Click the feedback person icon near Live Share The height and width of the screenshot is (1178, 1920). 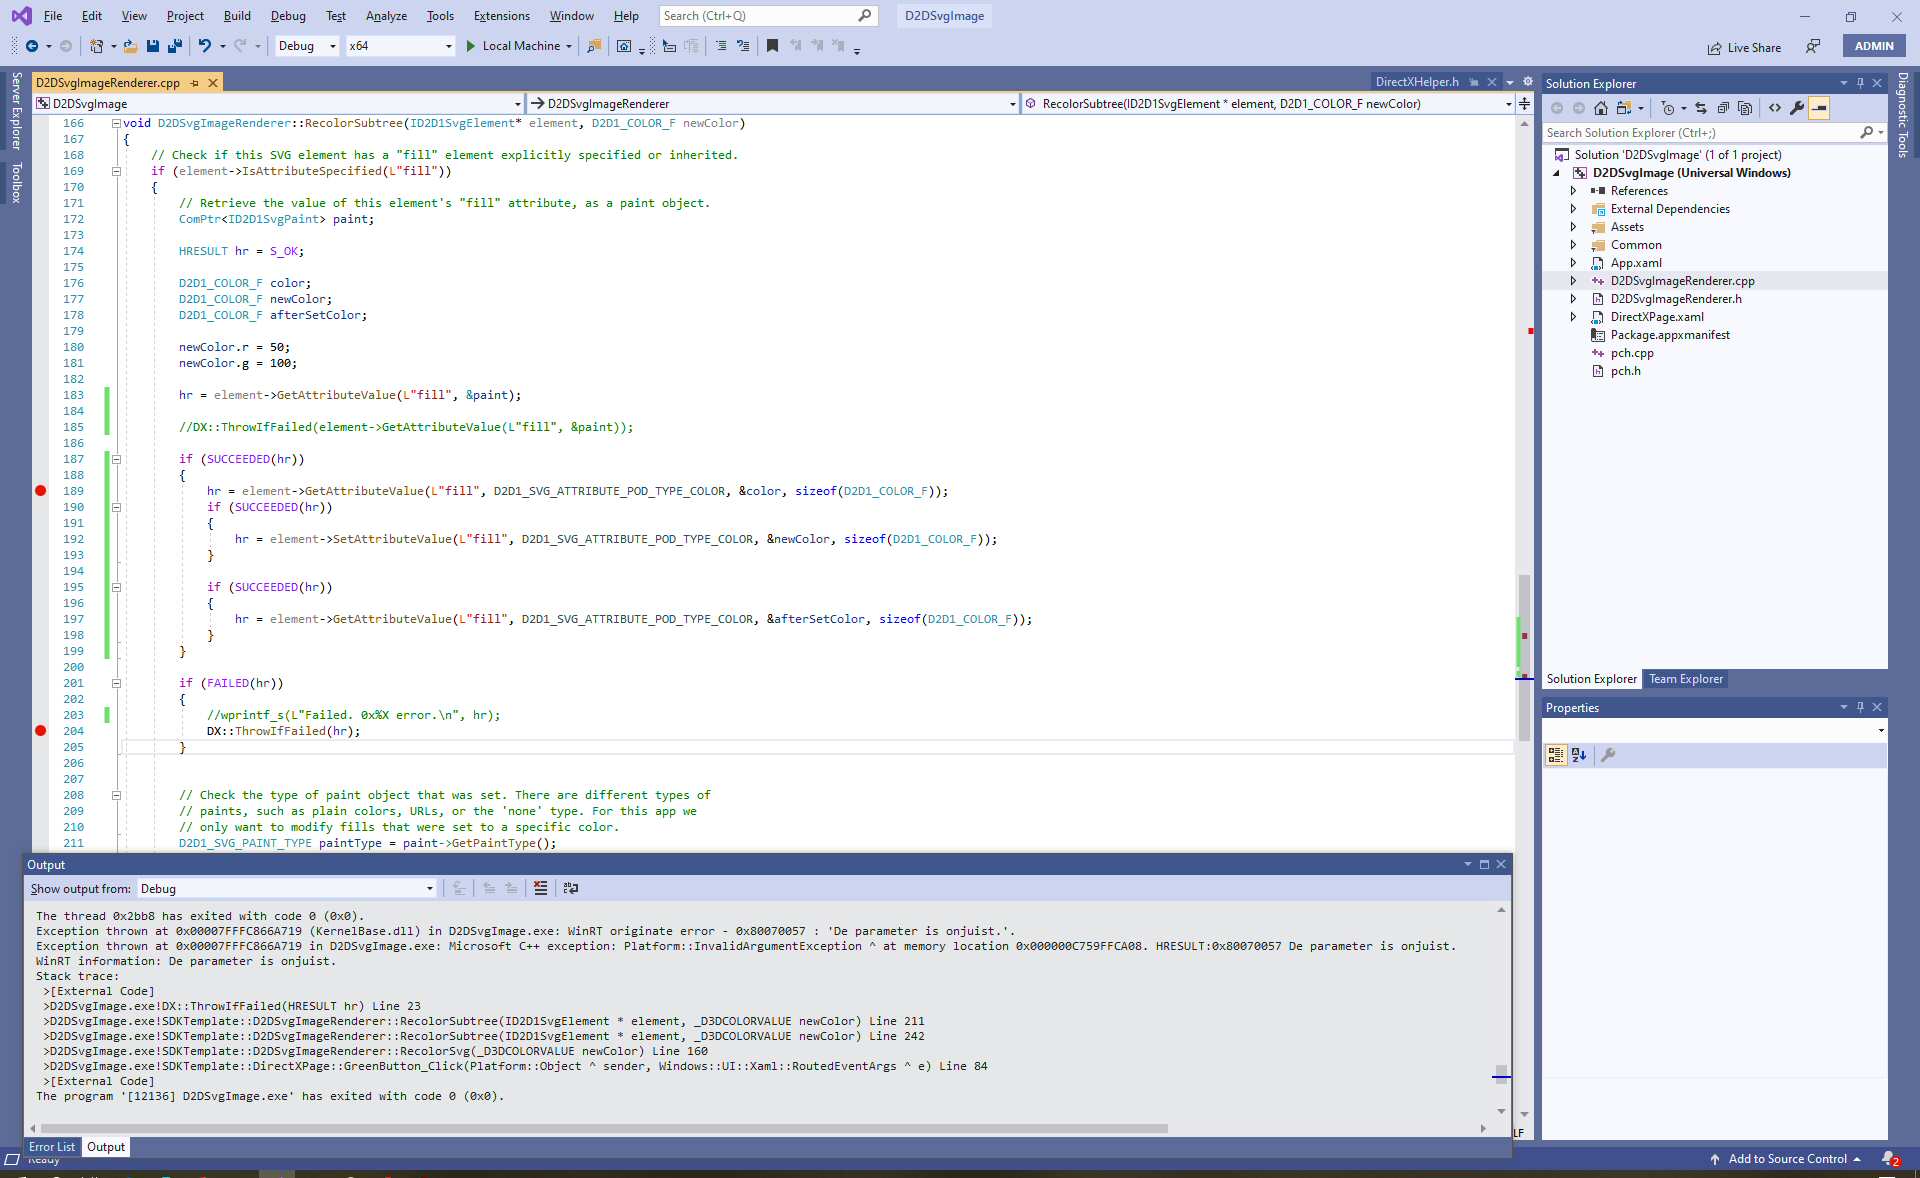[x=1813, y=46]
